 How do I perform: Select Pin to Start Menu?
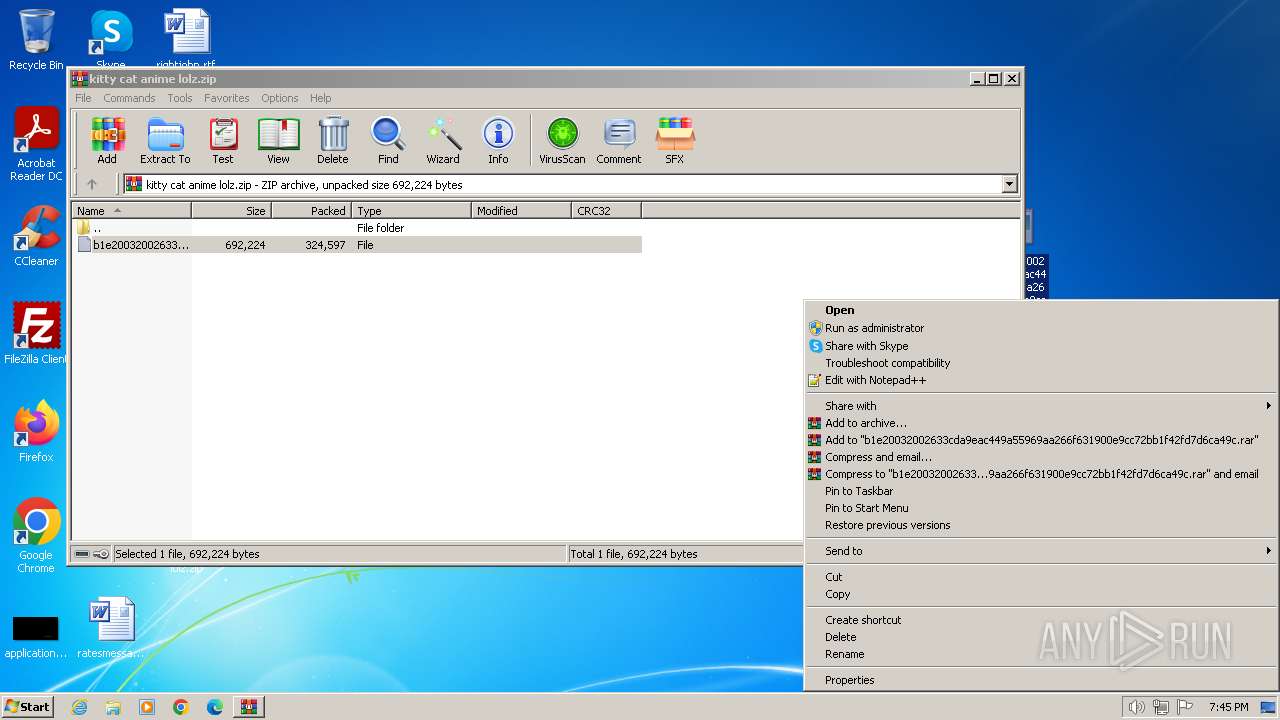[x=1040, y=508]
